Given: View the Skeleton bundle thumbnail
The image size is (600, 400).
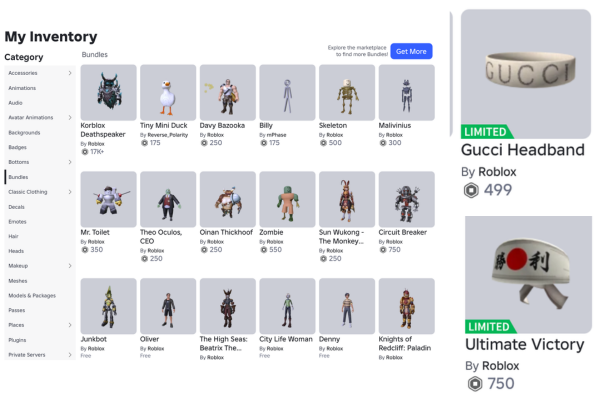Looking at the screenshot, I should tap(347, 93).
